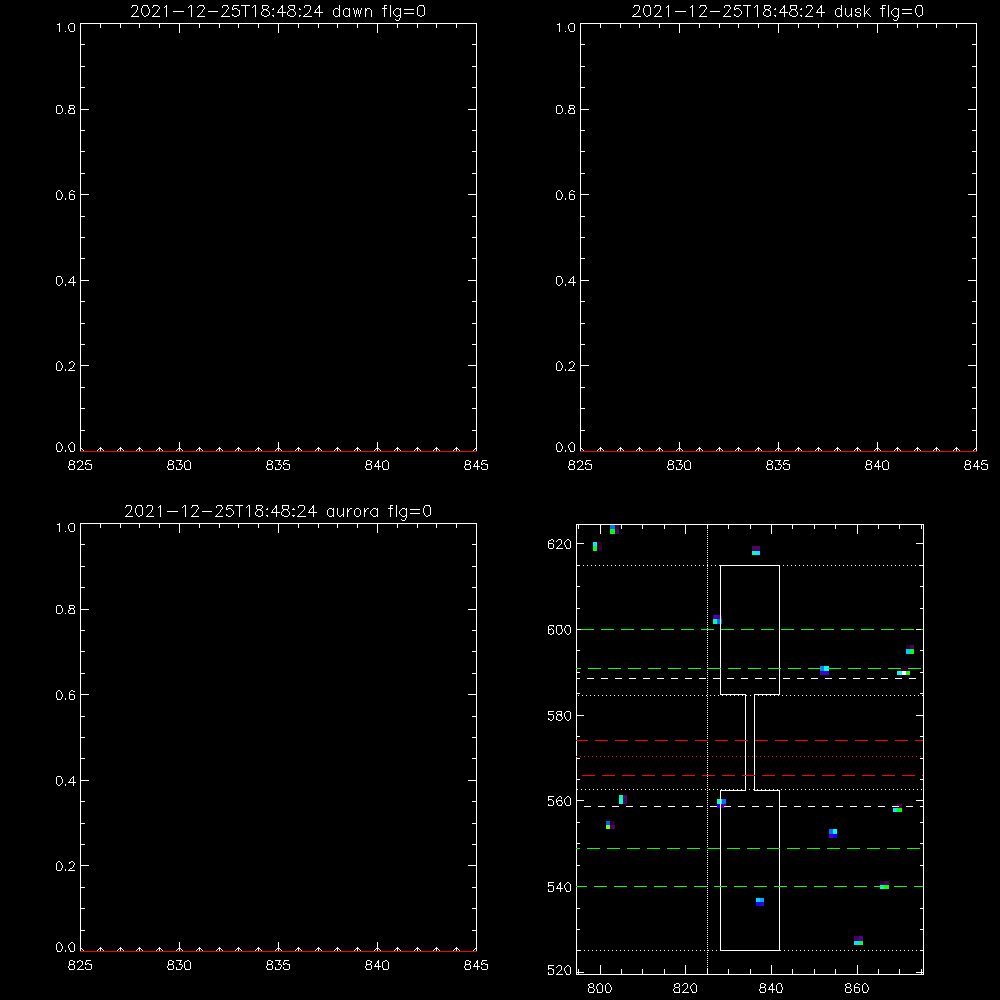The image size is (1000, 1000).
Task: Select the 0.4 y-axis label in dawn plot
Action: [66, 281]
